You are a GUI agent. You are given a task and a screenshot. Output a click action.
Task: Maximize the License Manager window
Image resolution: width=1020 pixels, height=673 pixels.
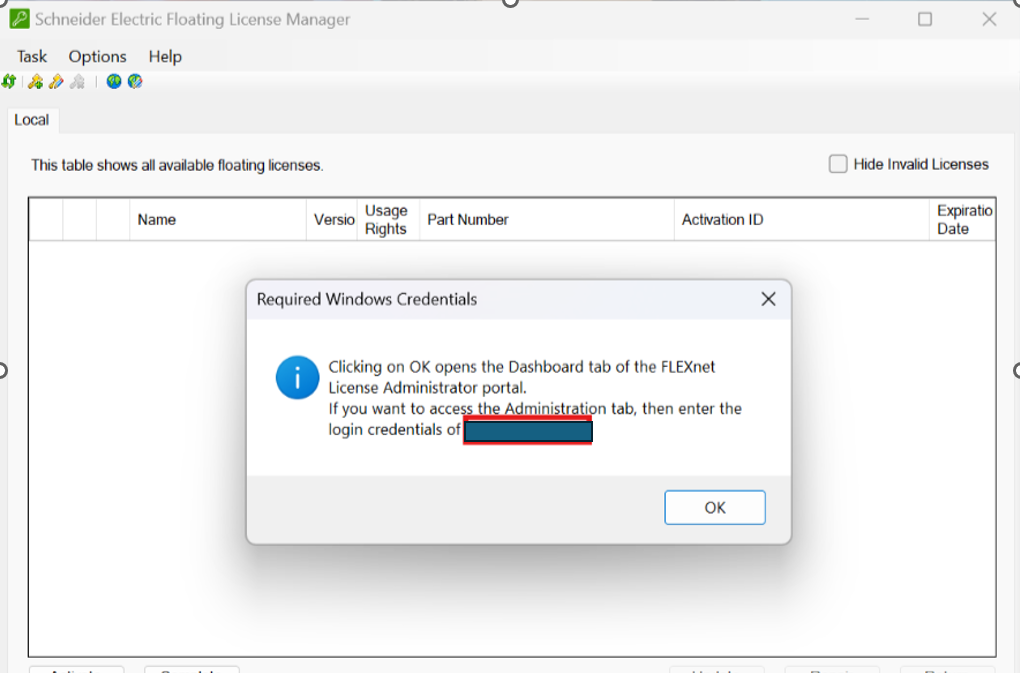coord(925,20)
